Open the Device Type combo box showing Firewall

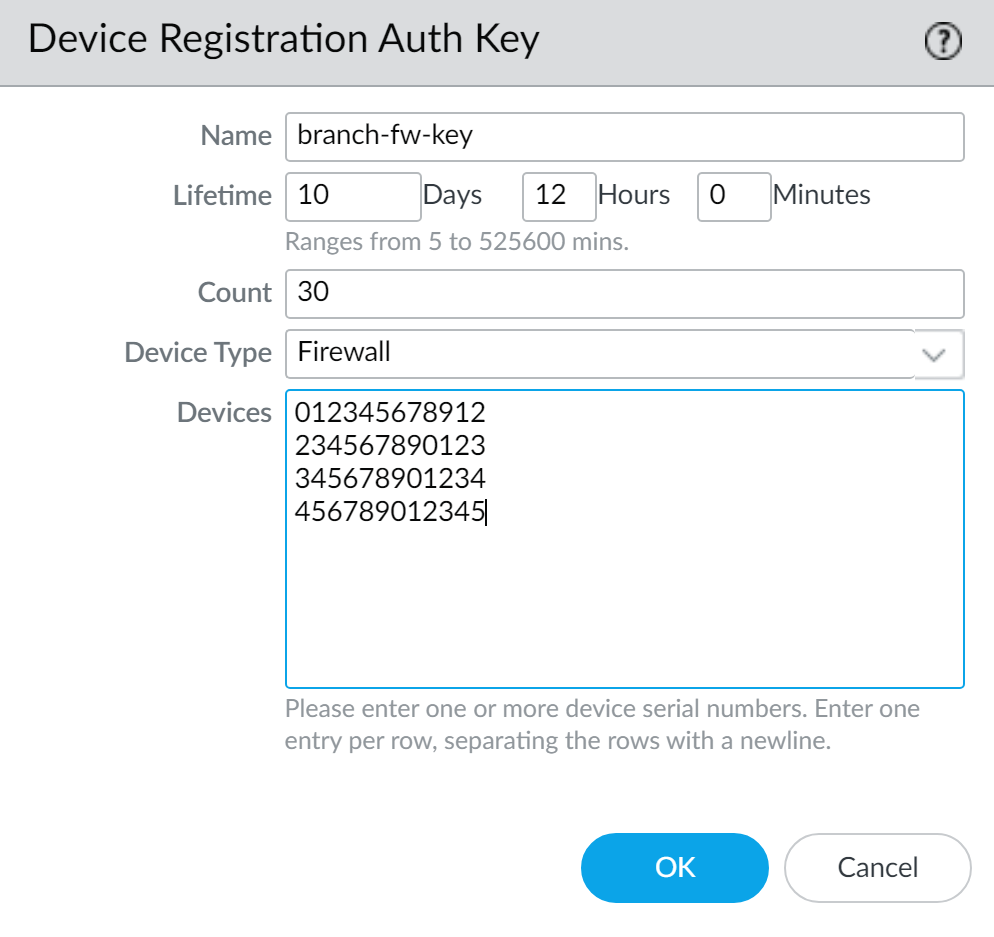click(x=600, y=353)
